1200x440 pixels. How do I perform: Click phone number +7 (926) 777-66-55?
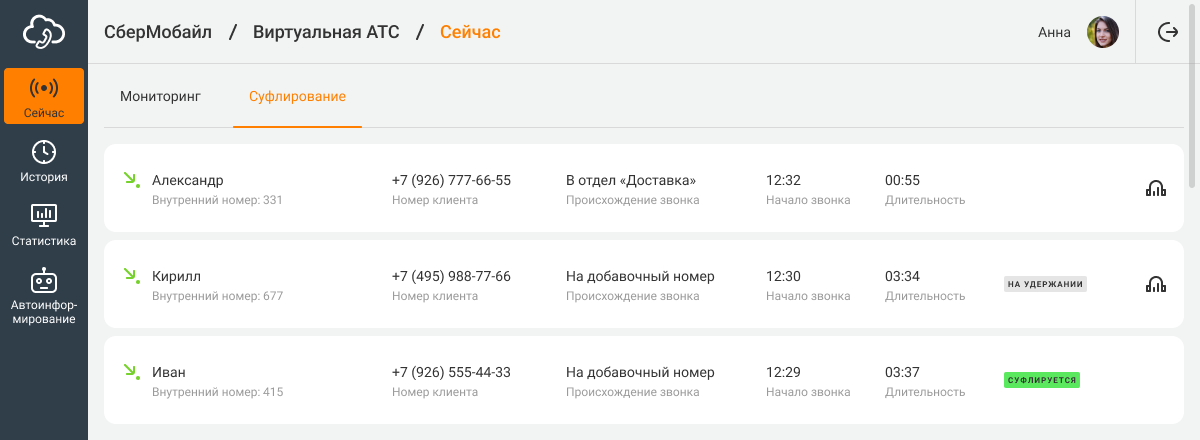click(x=451, y=180)
